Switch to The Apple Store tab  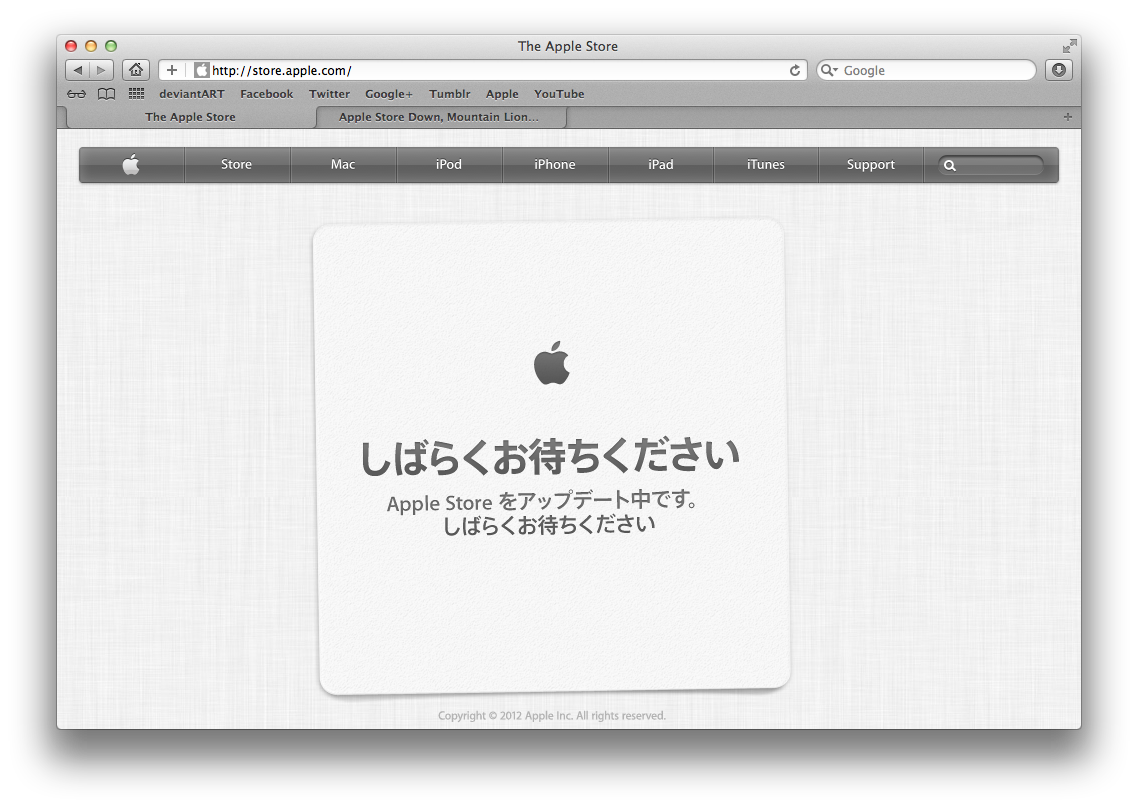pyautogui.click(x=190, y=117)
